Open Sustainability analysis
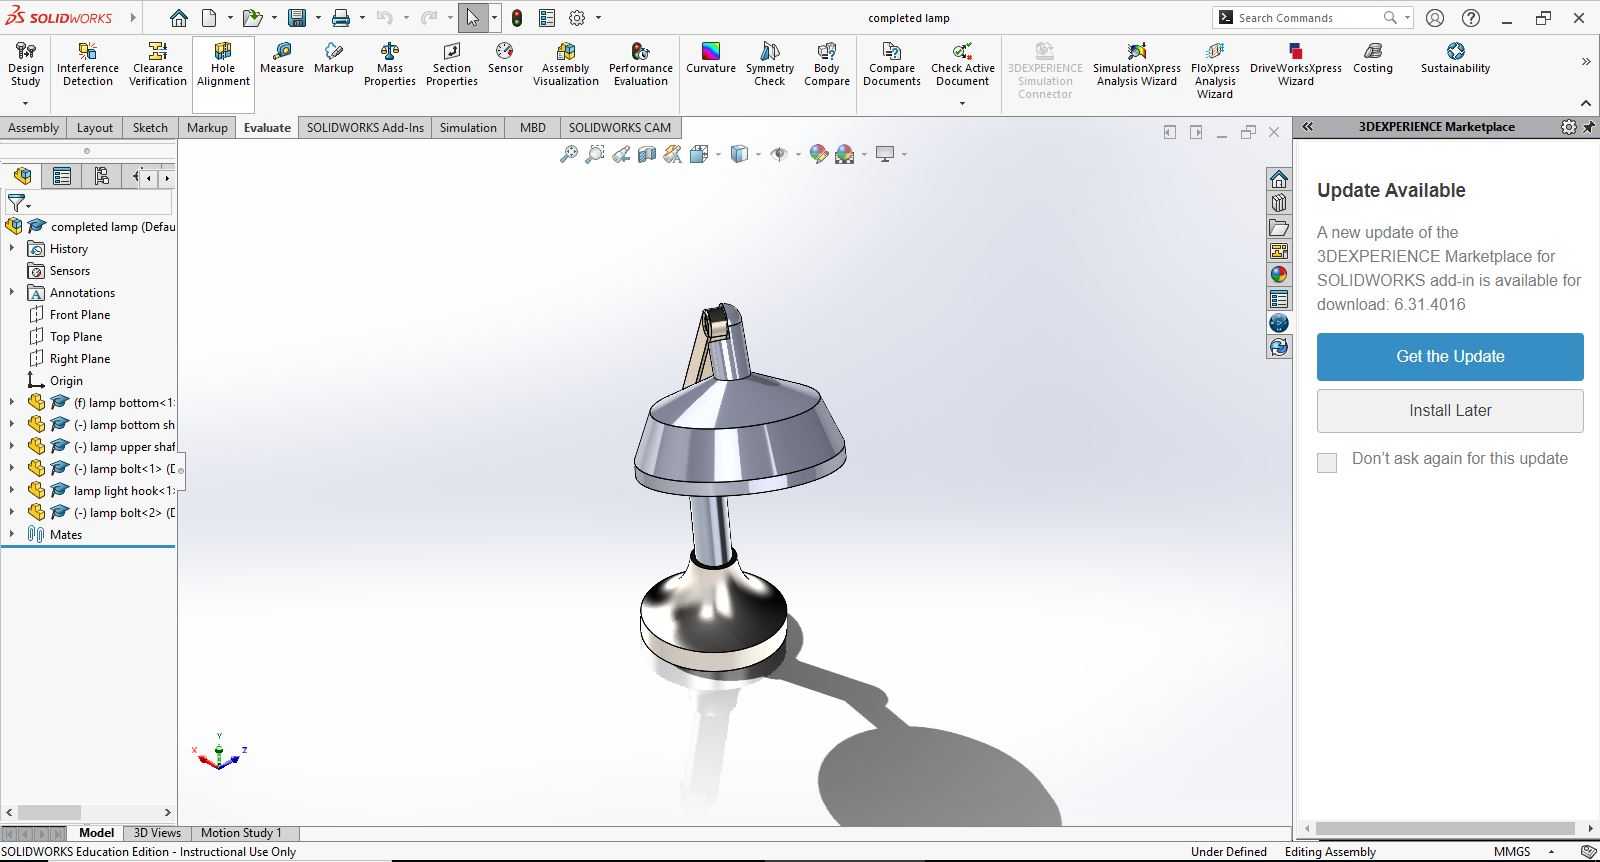 click(1456, 58)
